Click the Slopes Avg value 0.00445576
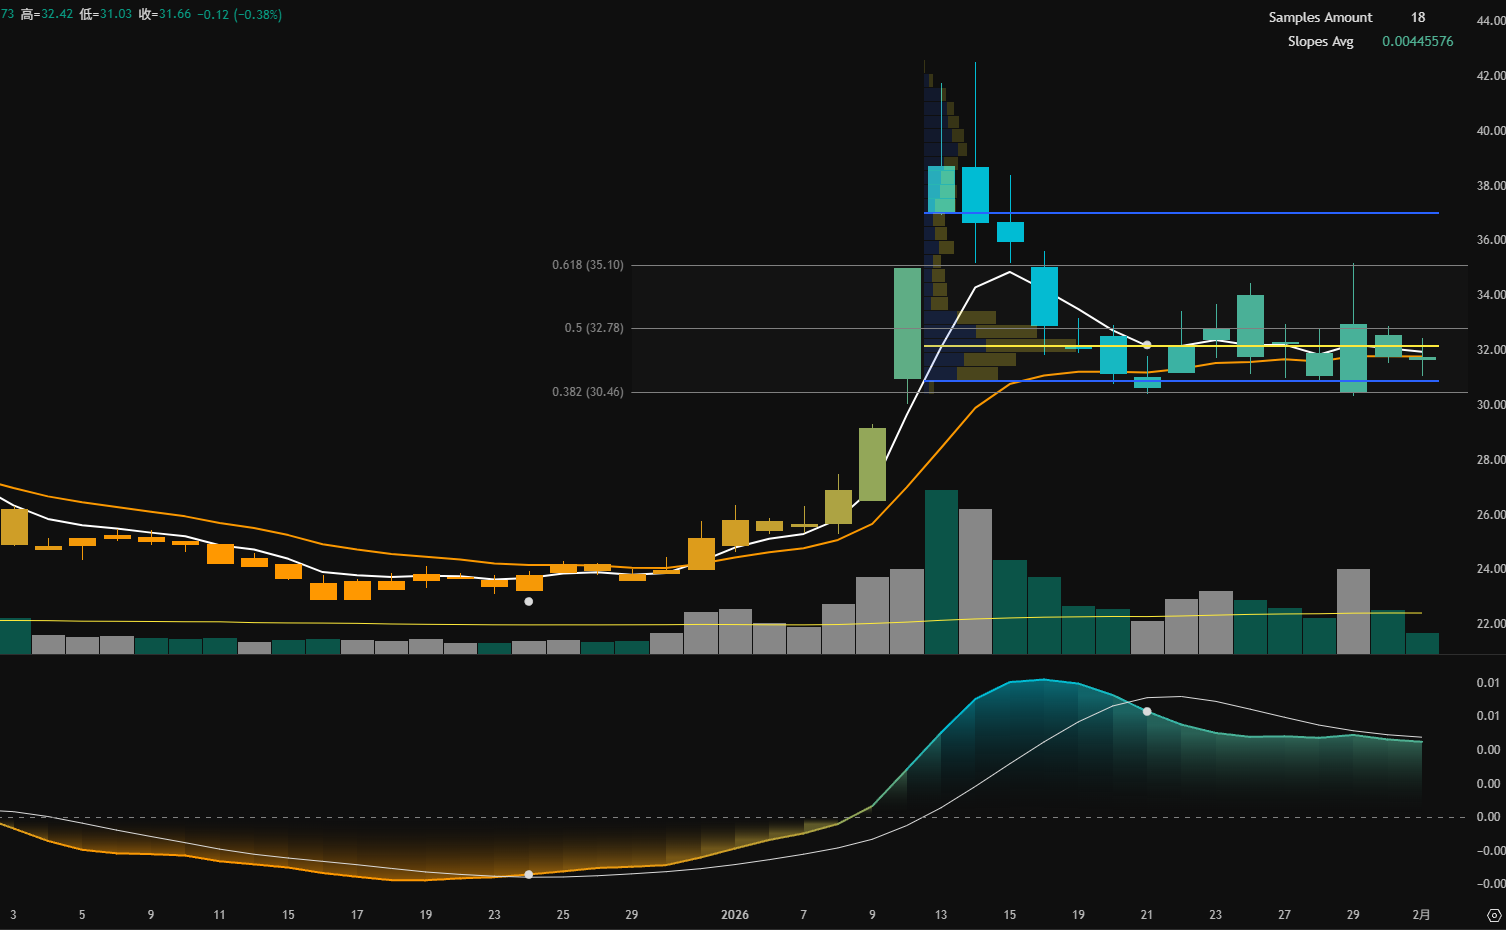This screenshot has height=930, width=1506. [x=1417, y=41]
